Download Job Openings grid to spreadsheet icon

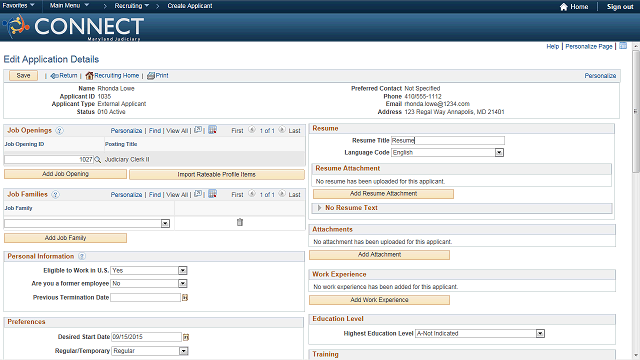[212, 130]
